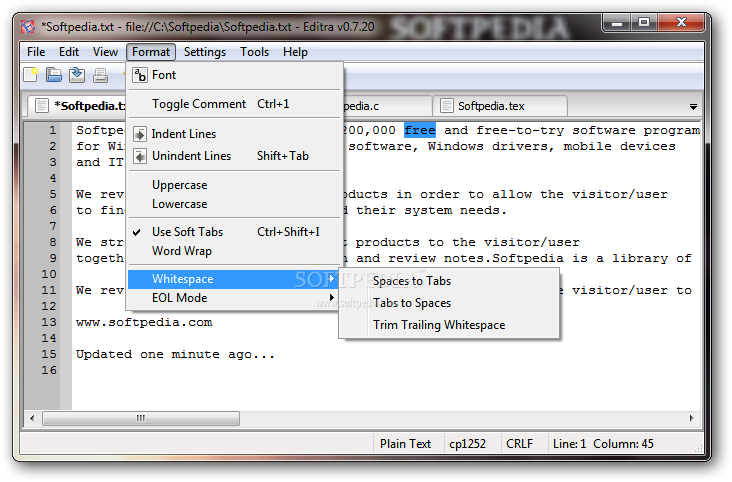Choose Trim Trailing Whitespace
Image resolution: width=732 pixels, height=482 pixels.
(x=449, y=325)
